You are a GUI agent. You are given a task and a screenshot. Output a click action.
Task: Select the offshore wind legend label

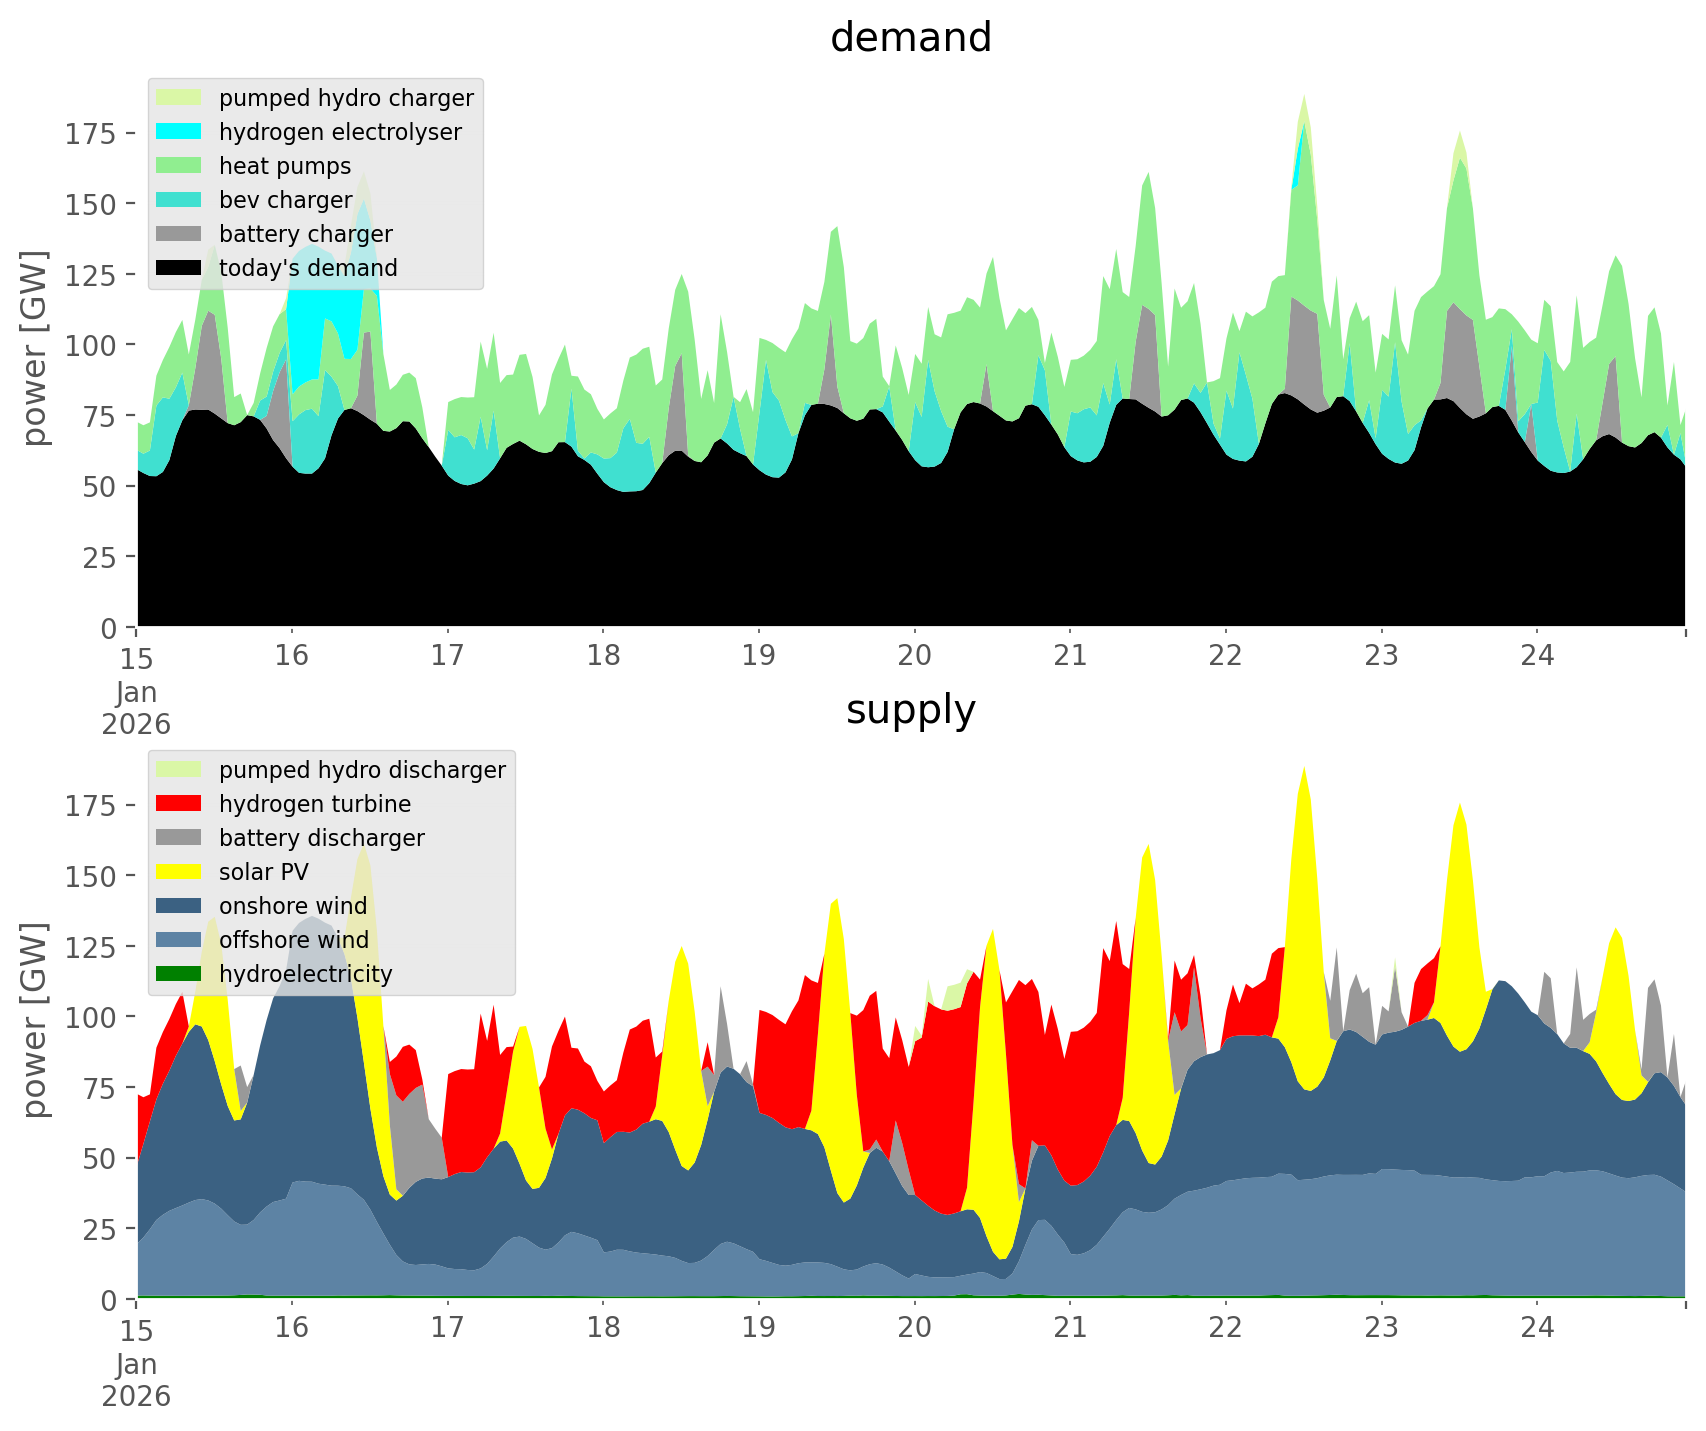click(293, 940)
